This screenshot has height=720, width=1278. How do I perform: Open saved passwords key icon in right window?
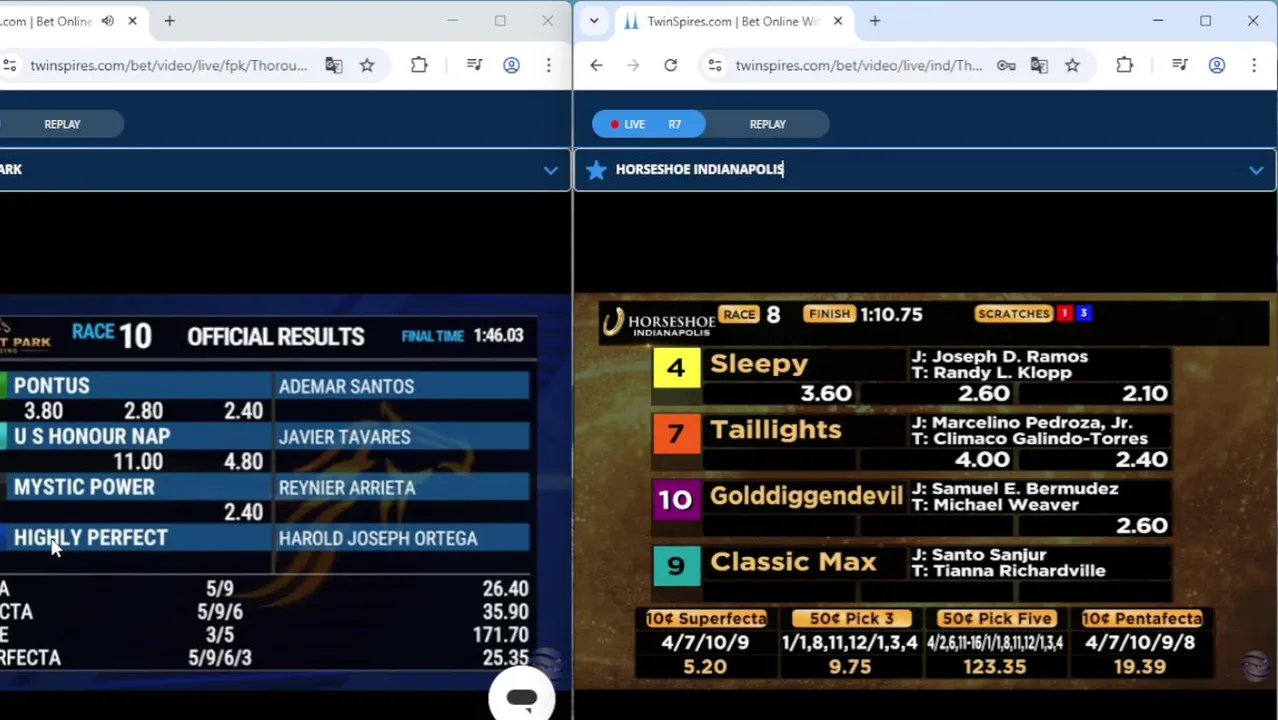pyautogui.click(x=1006, y=65)
